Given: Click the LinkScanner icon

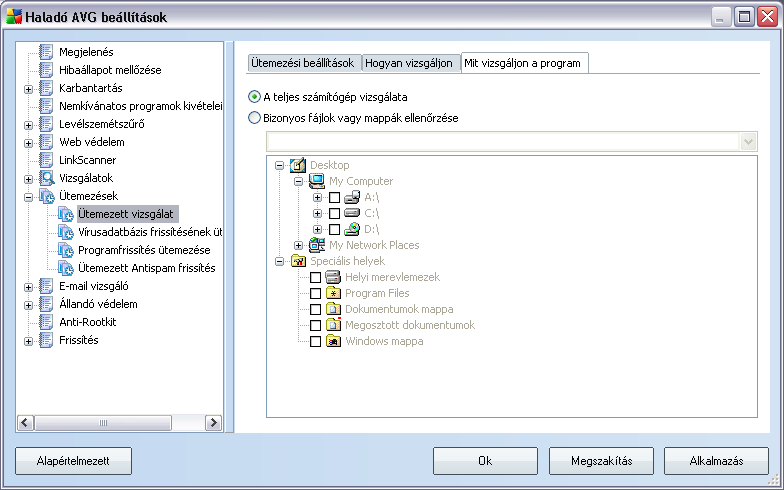Looking at the screenshot, I should point(46,160).
